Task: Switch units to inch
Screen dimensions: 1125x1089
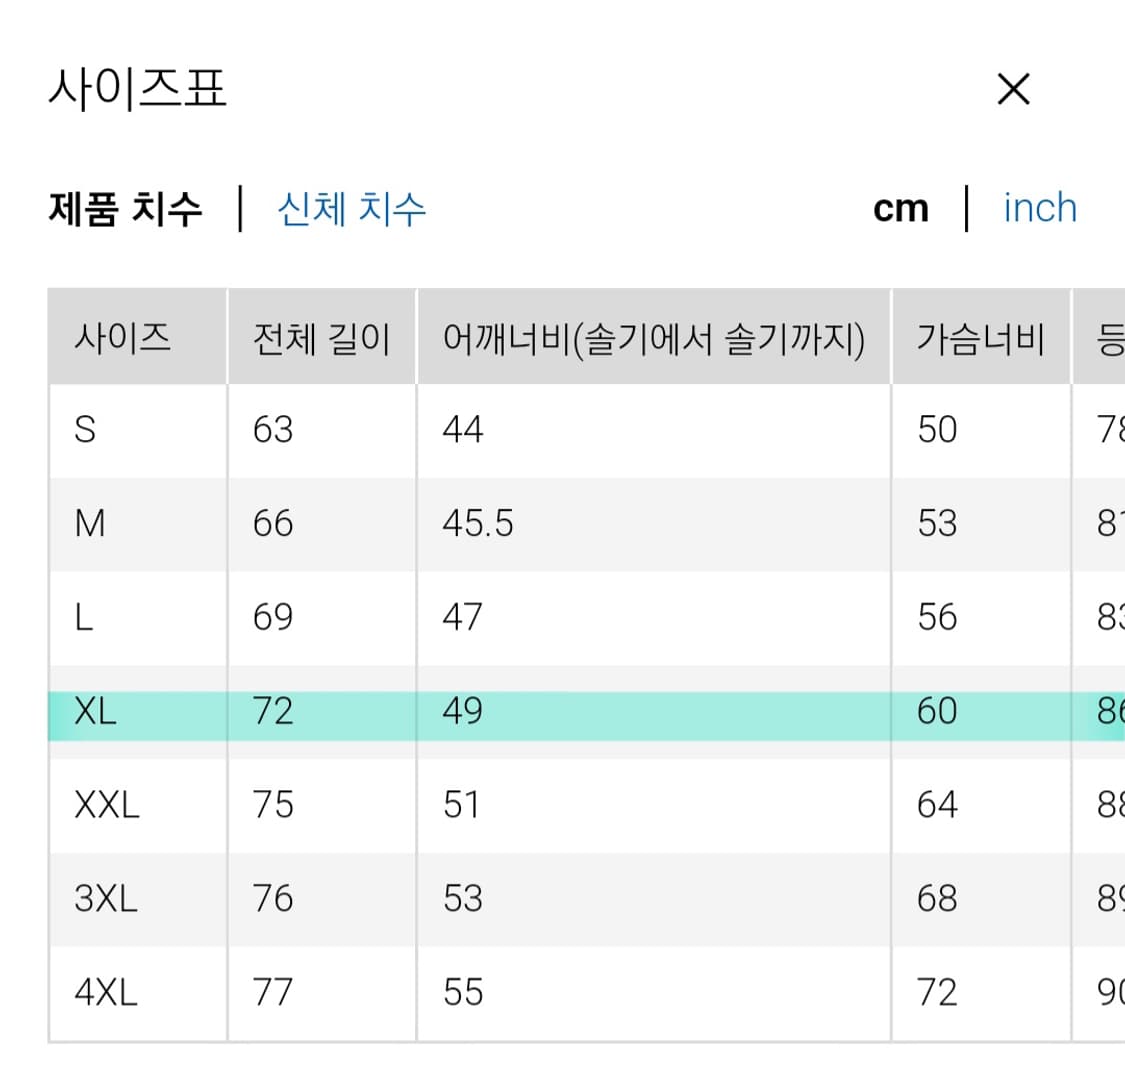Action: coord(1039,207)
